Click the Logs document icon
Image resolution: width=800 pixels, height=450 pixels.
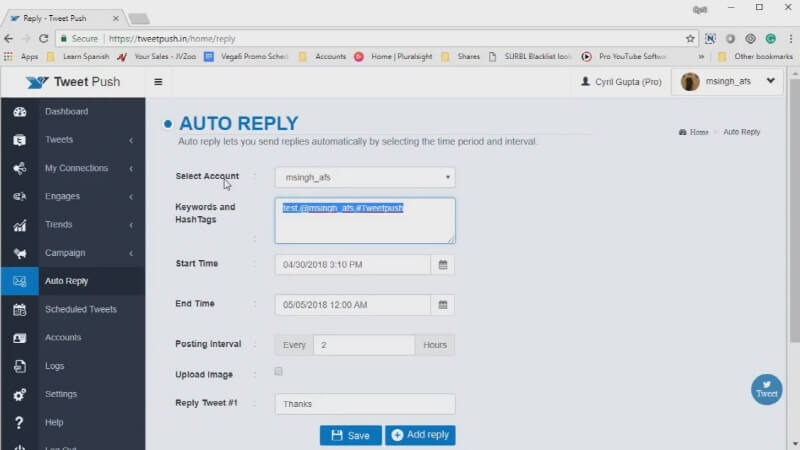coord(19,366)
